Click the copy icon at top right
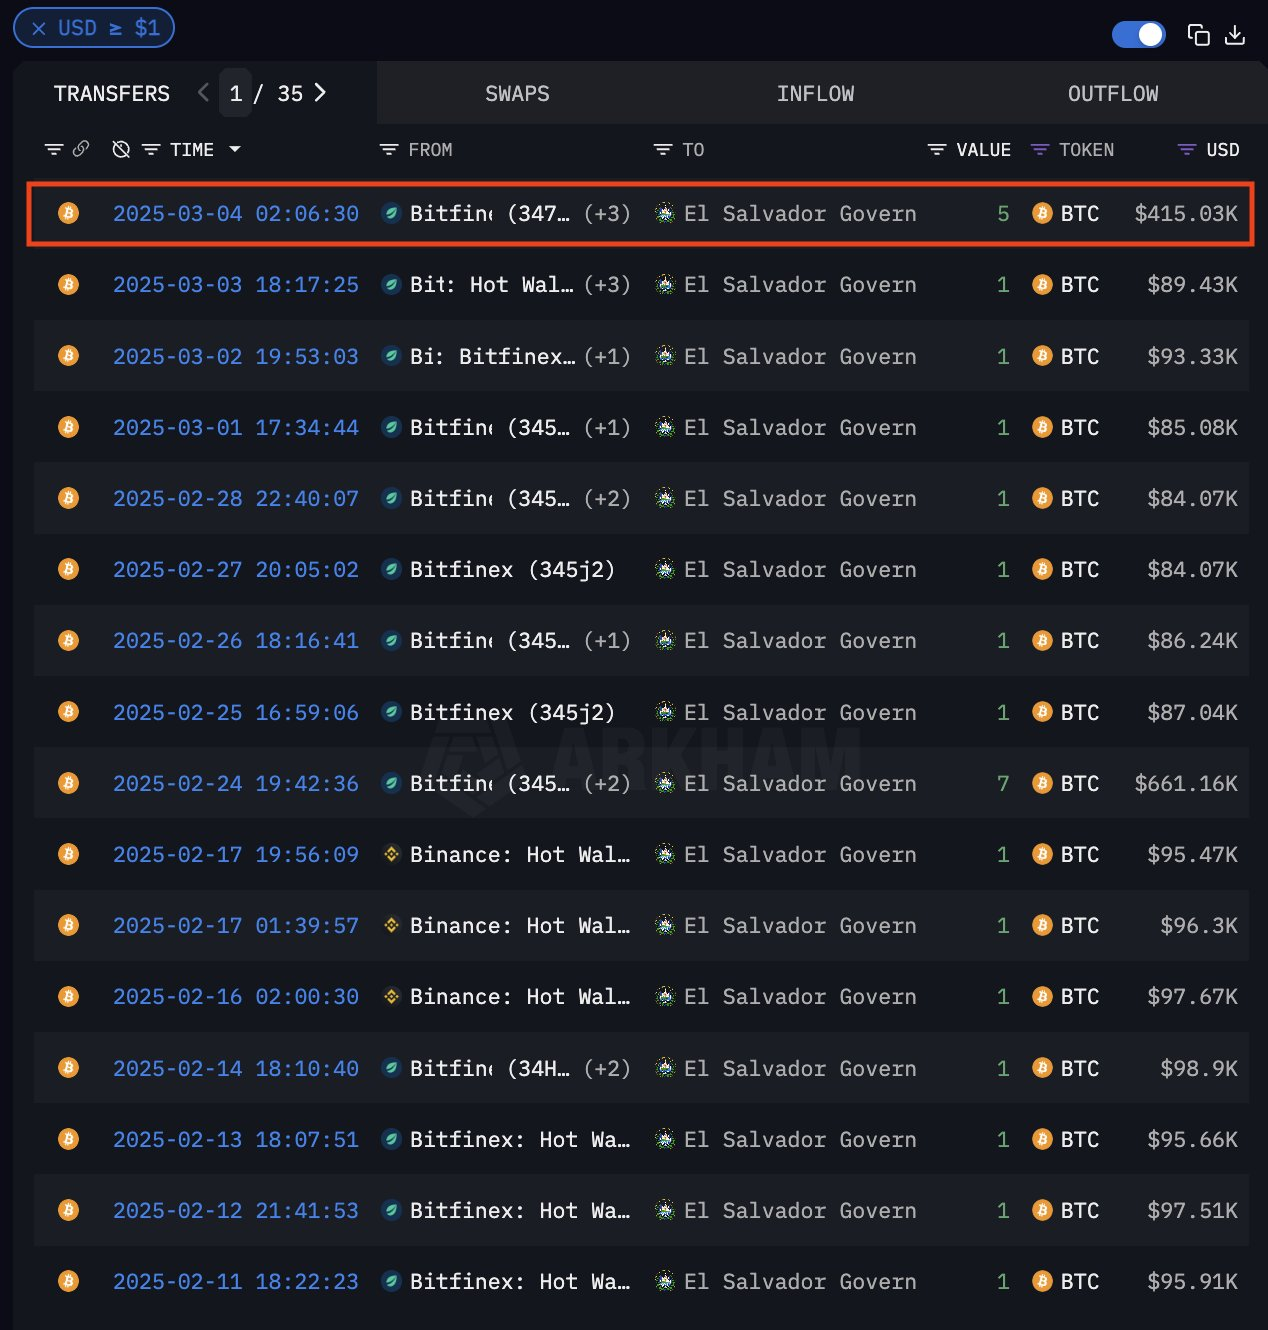 pos(1198,35)
